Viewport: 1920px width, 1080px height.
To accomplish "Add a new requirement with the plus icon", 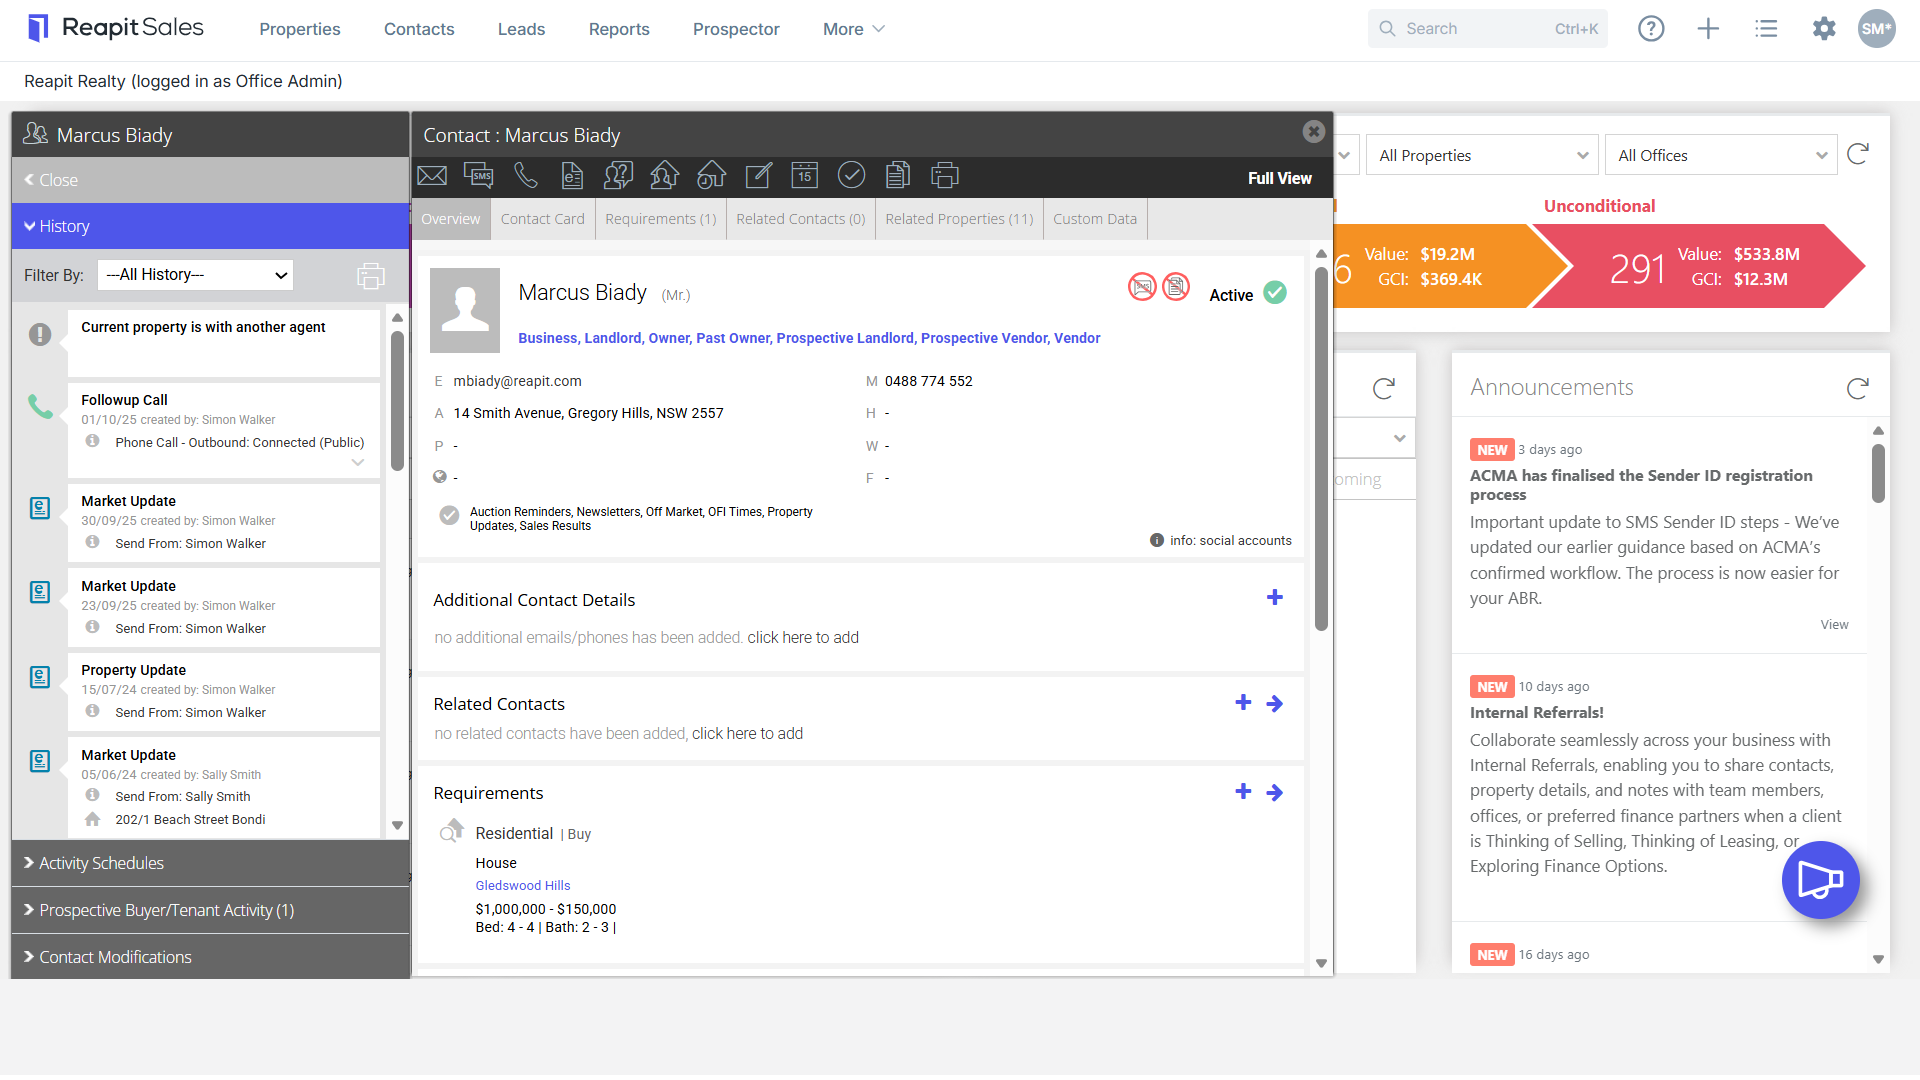I will click(1243, 792).
